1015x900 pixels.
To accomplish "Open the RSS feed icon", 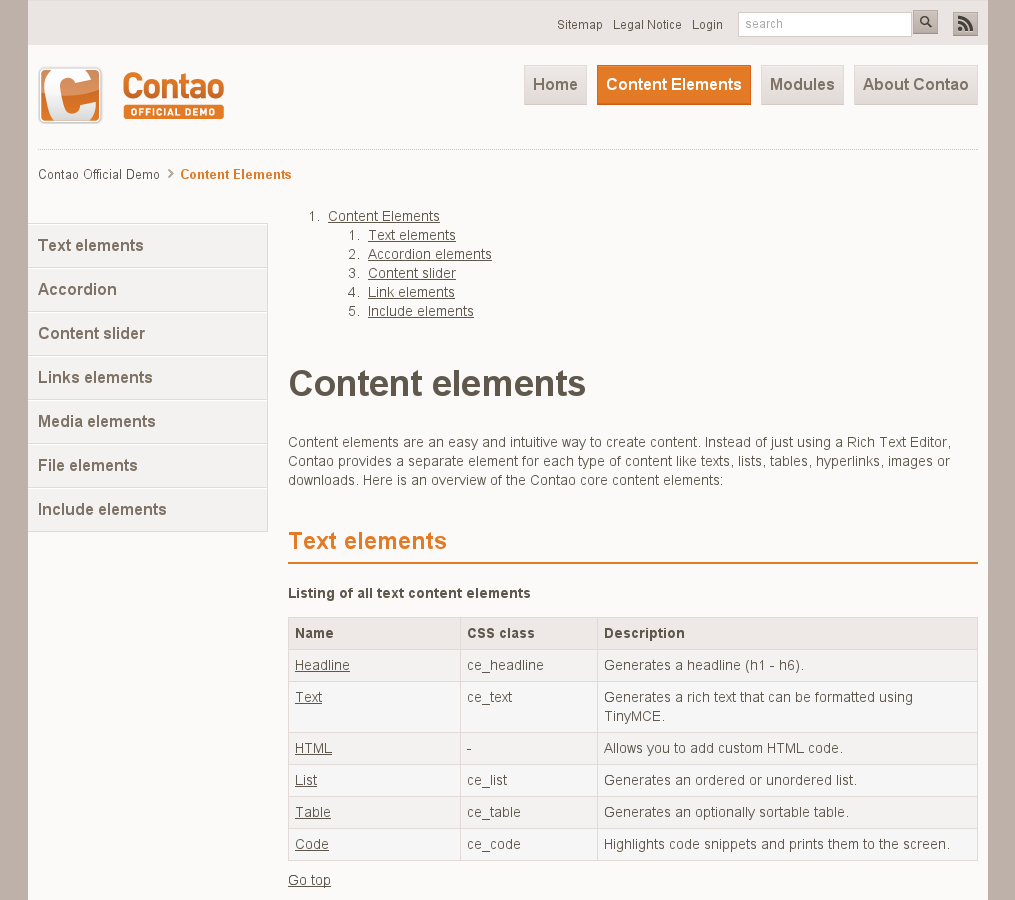I will [965, 24].
